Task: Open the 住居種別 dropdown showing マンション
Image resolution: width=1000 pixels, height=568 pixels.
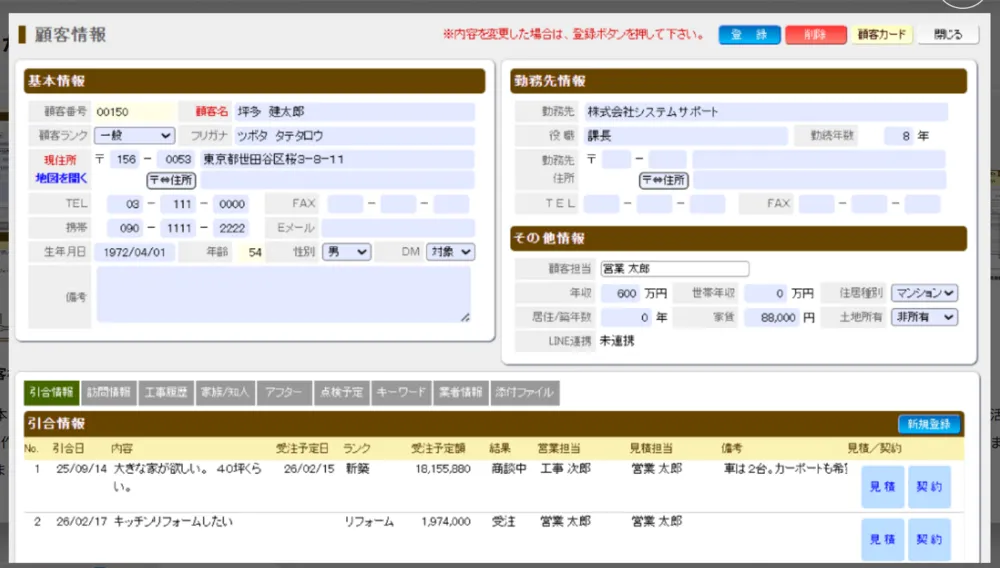Action: [x=924, y=293]
